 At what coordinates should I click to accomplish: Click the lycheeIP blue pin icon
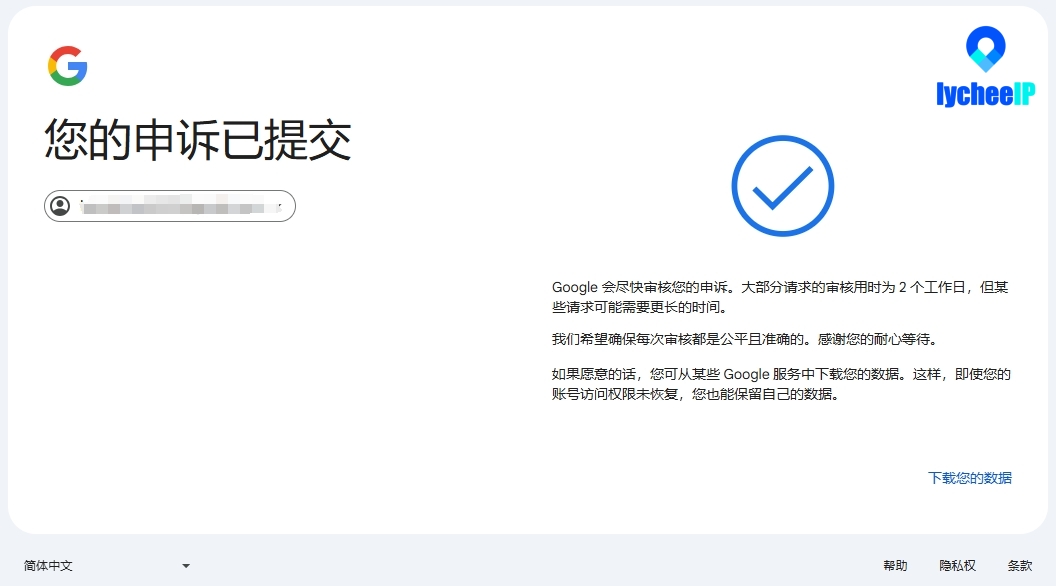[x=985, y=49]
